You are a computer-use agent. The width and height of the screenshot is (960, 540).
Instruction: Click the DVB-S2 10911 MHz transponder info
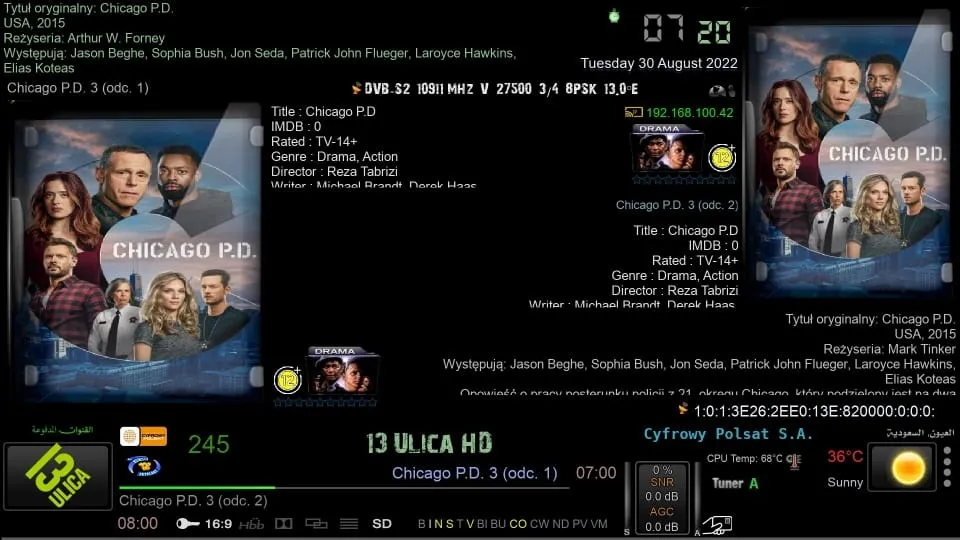tap(501, 89)
